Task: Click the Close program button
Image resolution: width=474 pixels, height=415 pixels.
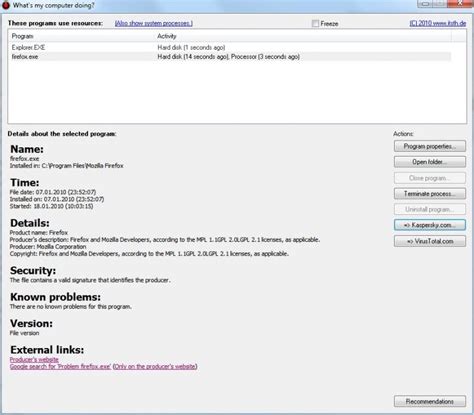Action: pyautogui.click(x=430, y=178)
